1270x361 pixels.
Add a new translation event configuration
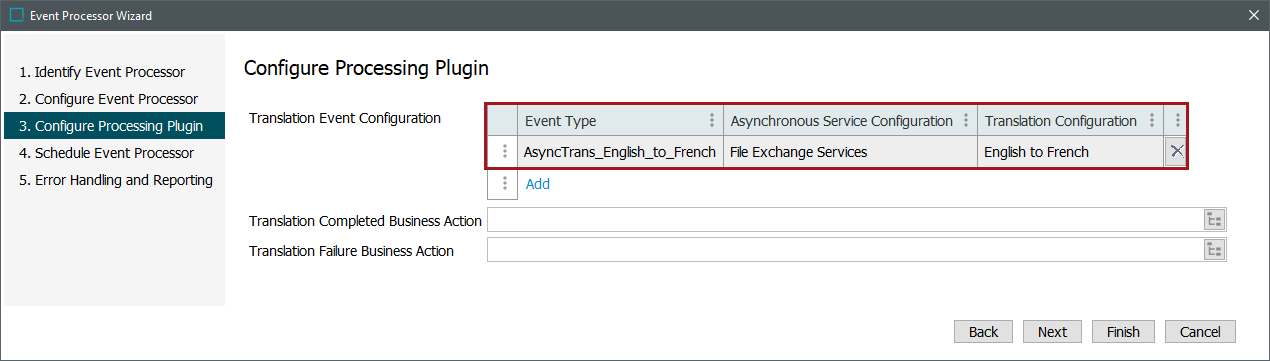(x=538, y=184)
